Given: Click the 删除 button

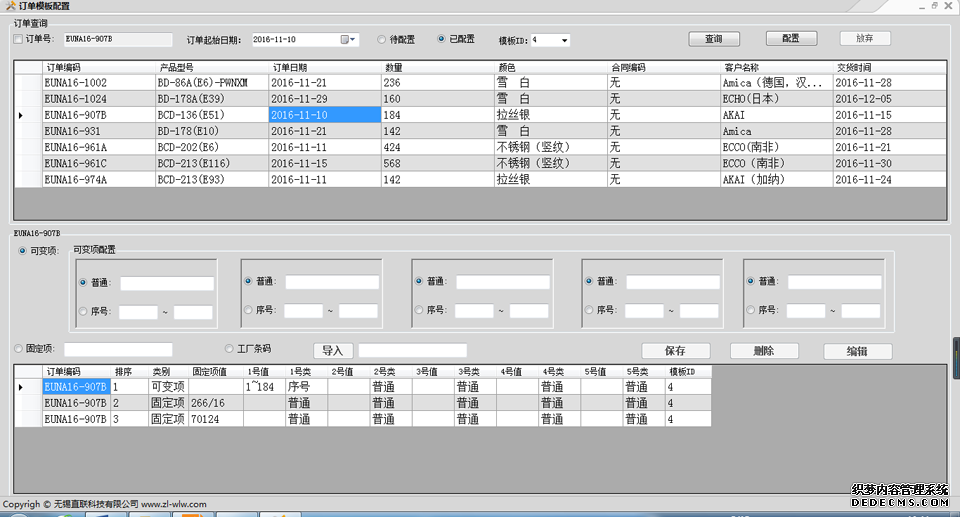Looking at the screenshot, I should (x=765, y=351).
